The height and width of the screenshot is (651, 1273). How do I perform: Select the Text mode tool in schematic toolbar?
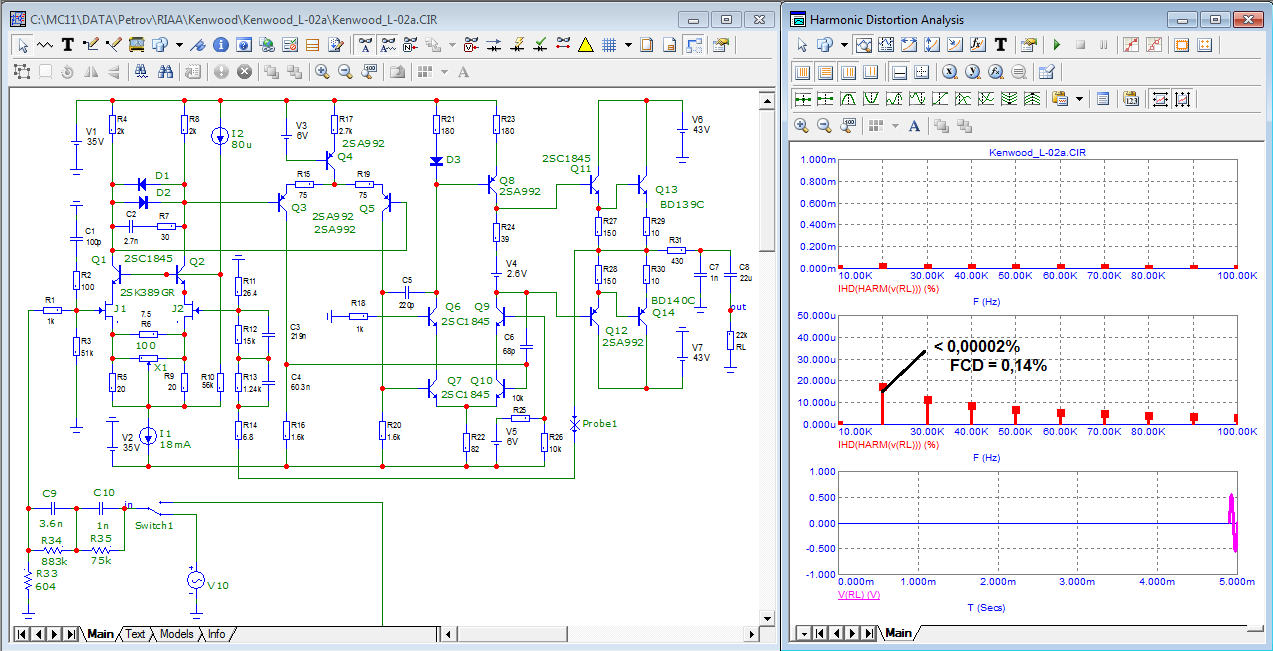[x=68, y=45]
